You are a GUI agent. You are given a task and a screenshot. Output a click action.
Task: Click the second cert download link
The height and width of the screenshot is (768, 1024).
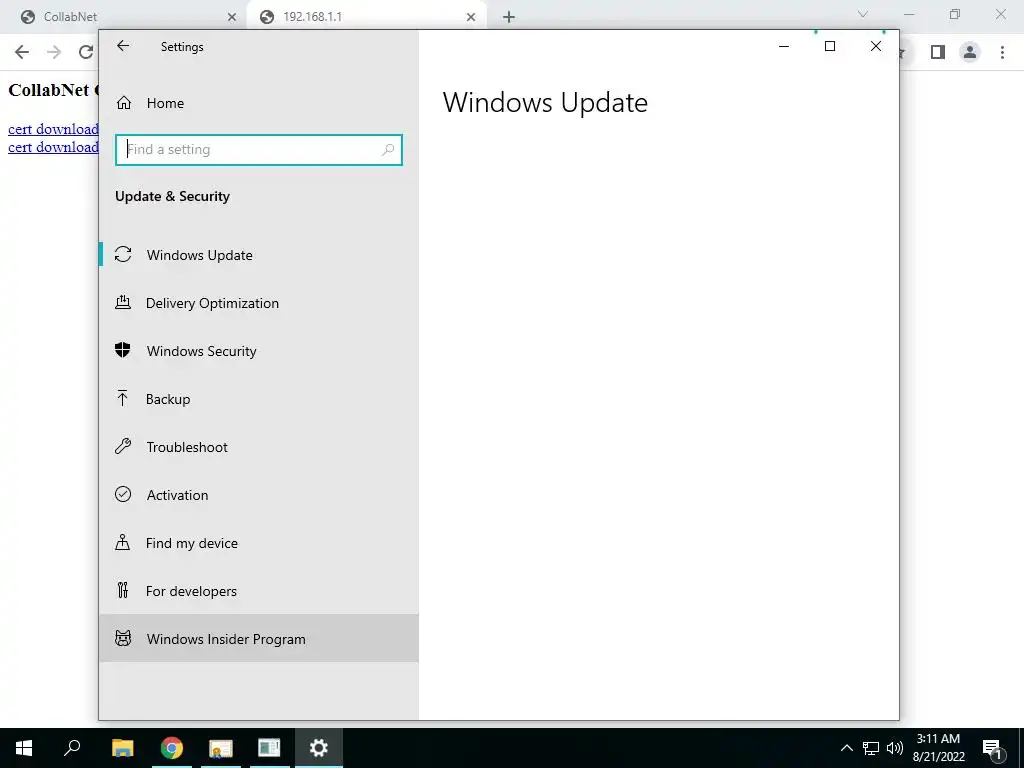(53, 147)
